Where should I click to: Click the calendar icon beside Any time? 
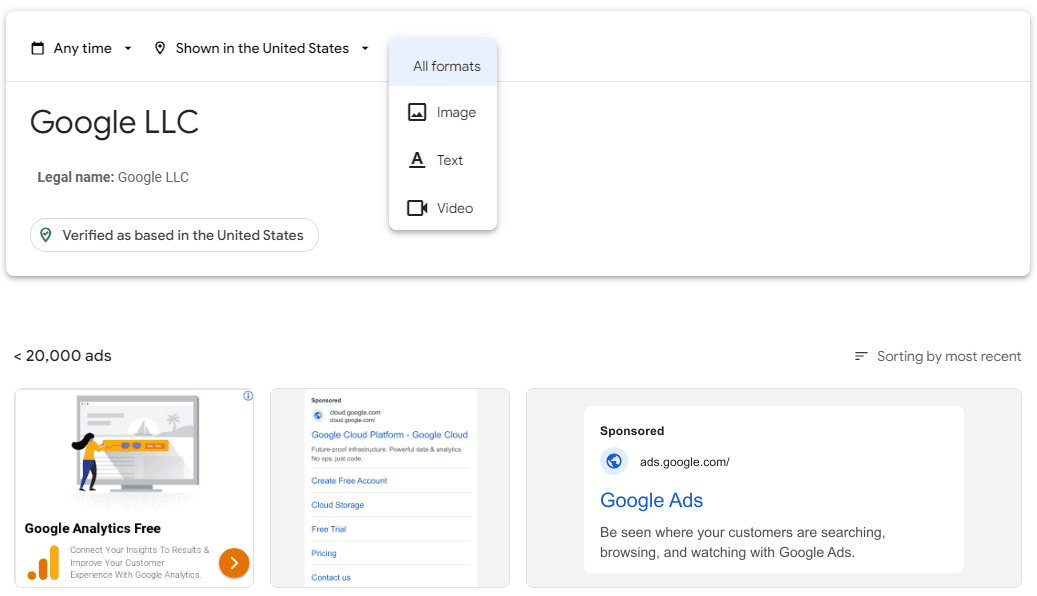(x=38, y=48)
